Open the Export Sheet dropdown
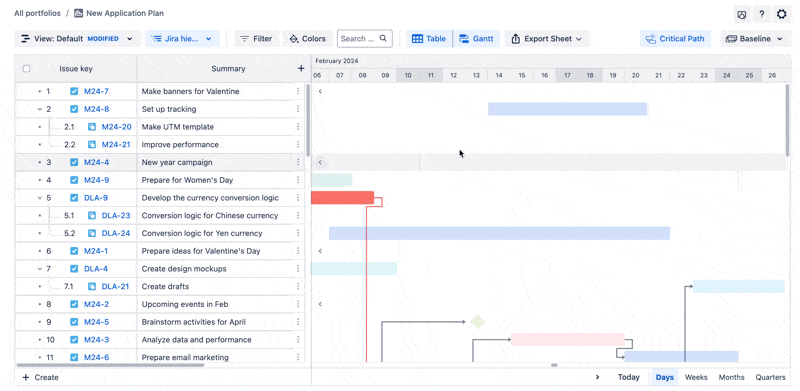The height and width of the screenshot is (391, 800). [546, 39]
